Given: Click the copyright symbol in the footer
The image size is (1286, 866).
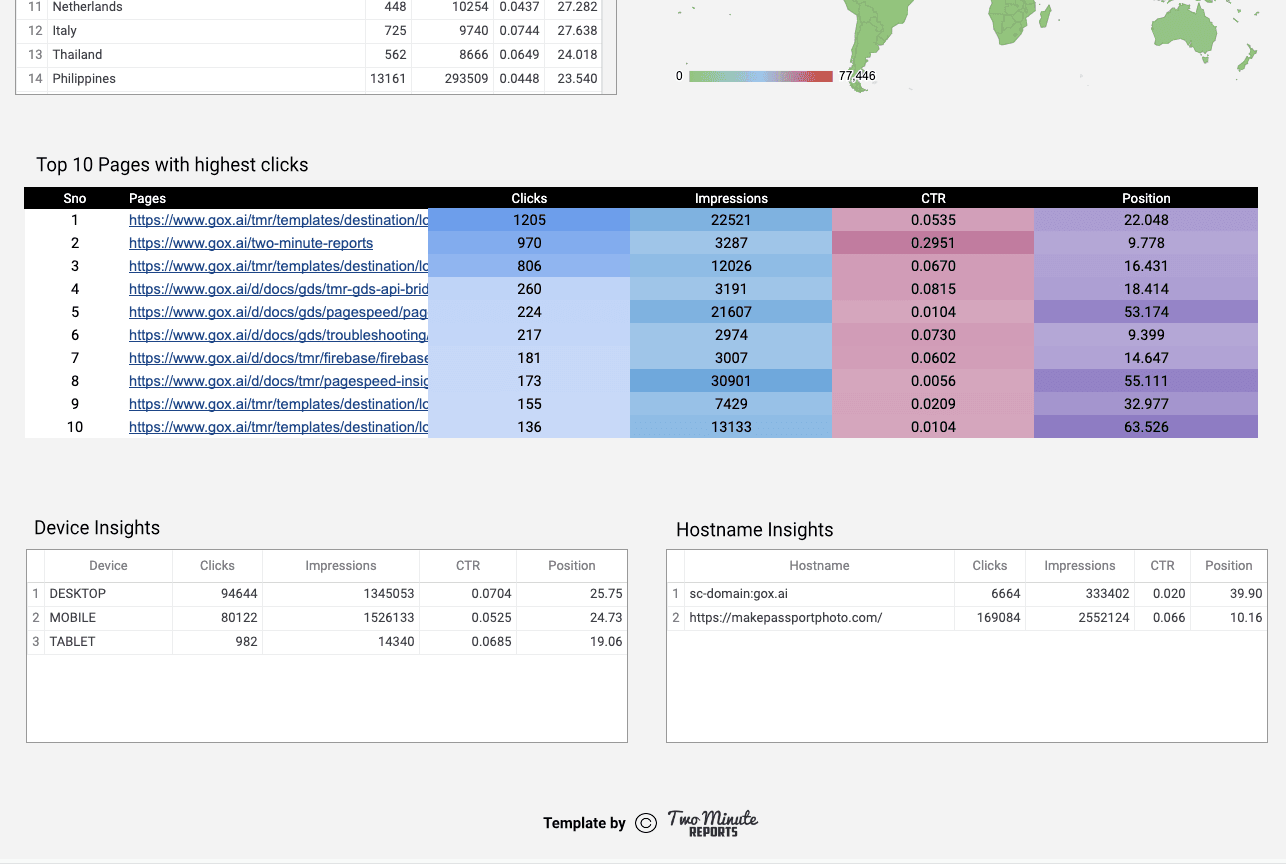Looking at the screenshot, I should coord(646,823).
